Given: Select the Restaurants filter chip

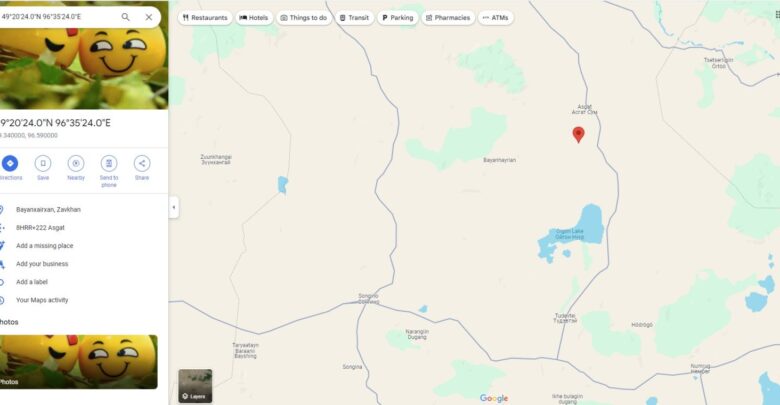Looking at the screenshot, I should [x=205, y=17].
